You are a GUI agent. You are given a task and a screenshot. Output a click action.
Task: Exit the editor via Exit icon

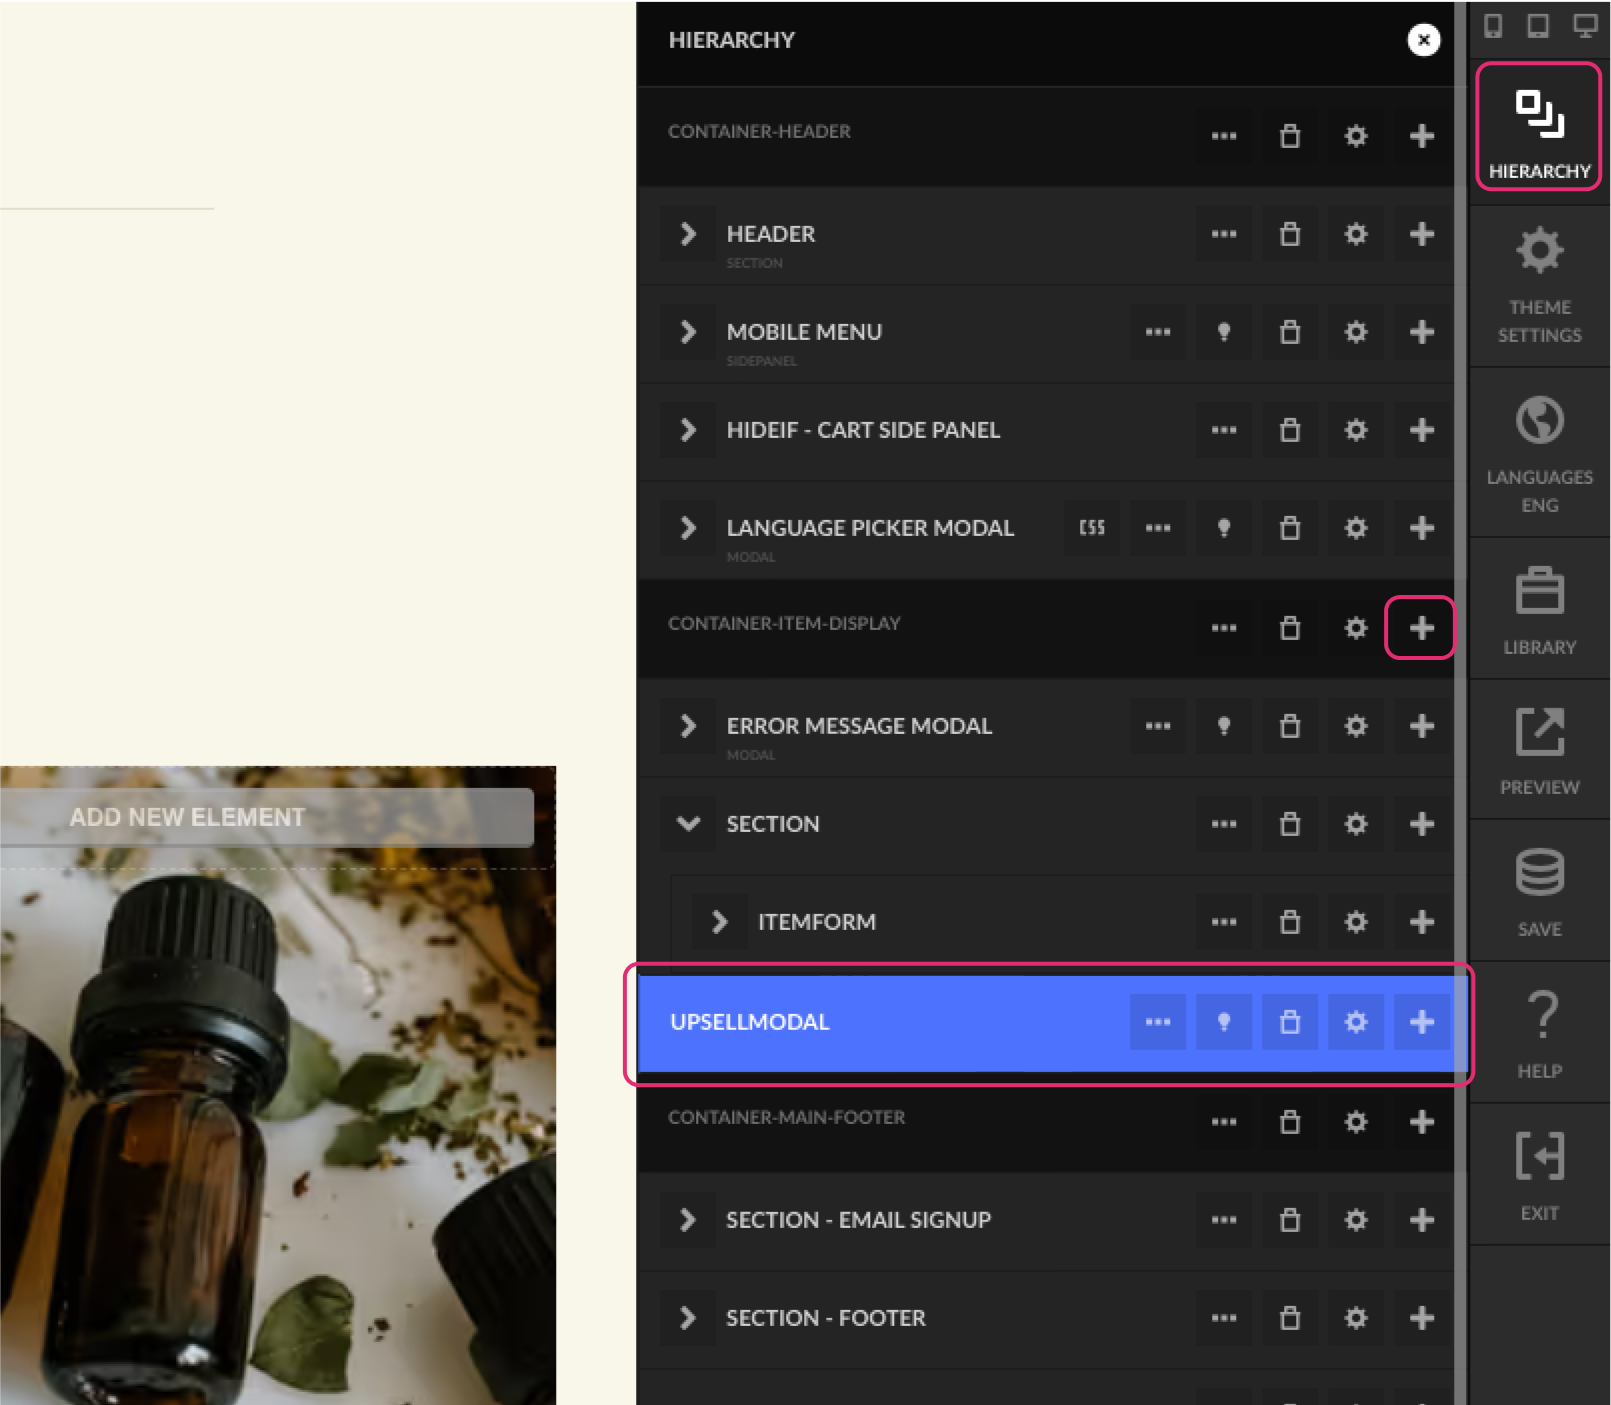click(x=1539, y=1176)
